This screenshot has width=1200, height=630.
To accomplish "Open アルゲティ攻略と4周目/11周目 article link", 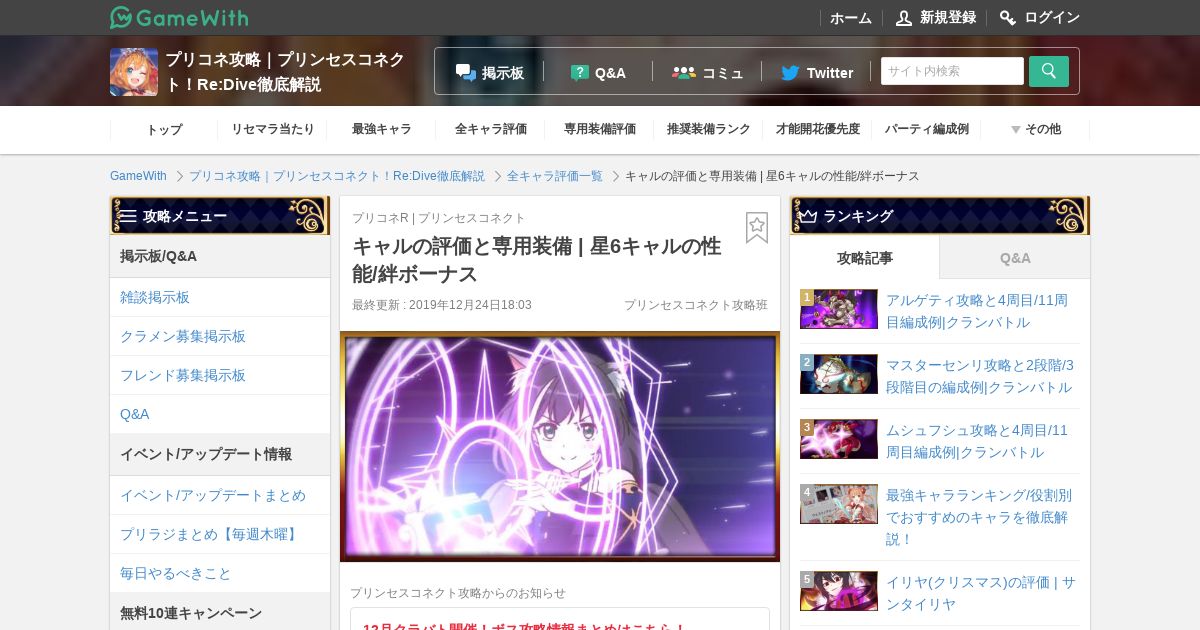I will point(977,311).
